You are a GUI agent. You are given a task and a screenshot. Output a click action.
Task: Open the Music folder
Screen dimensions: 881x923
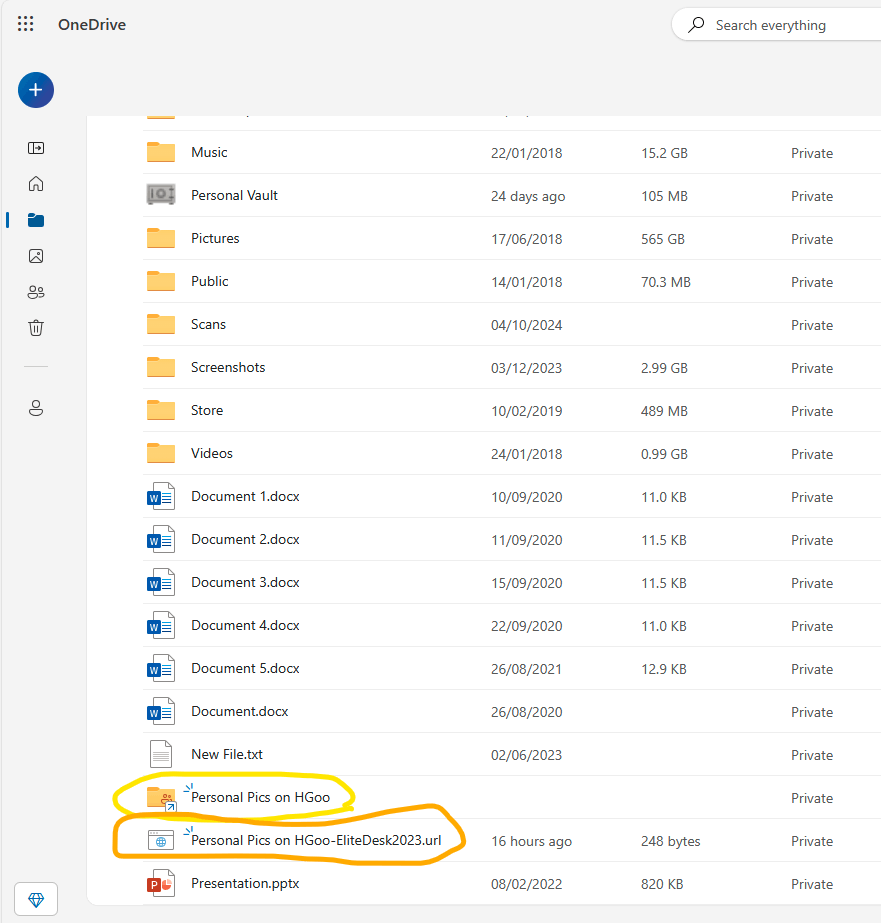point(209,152)
